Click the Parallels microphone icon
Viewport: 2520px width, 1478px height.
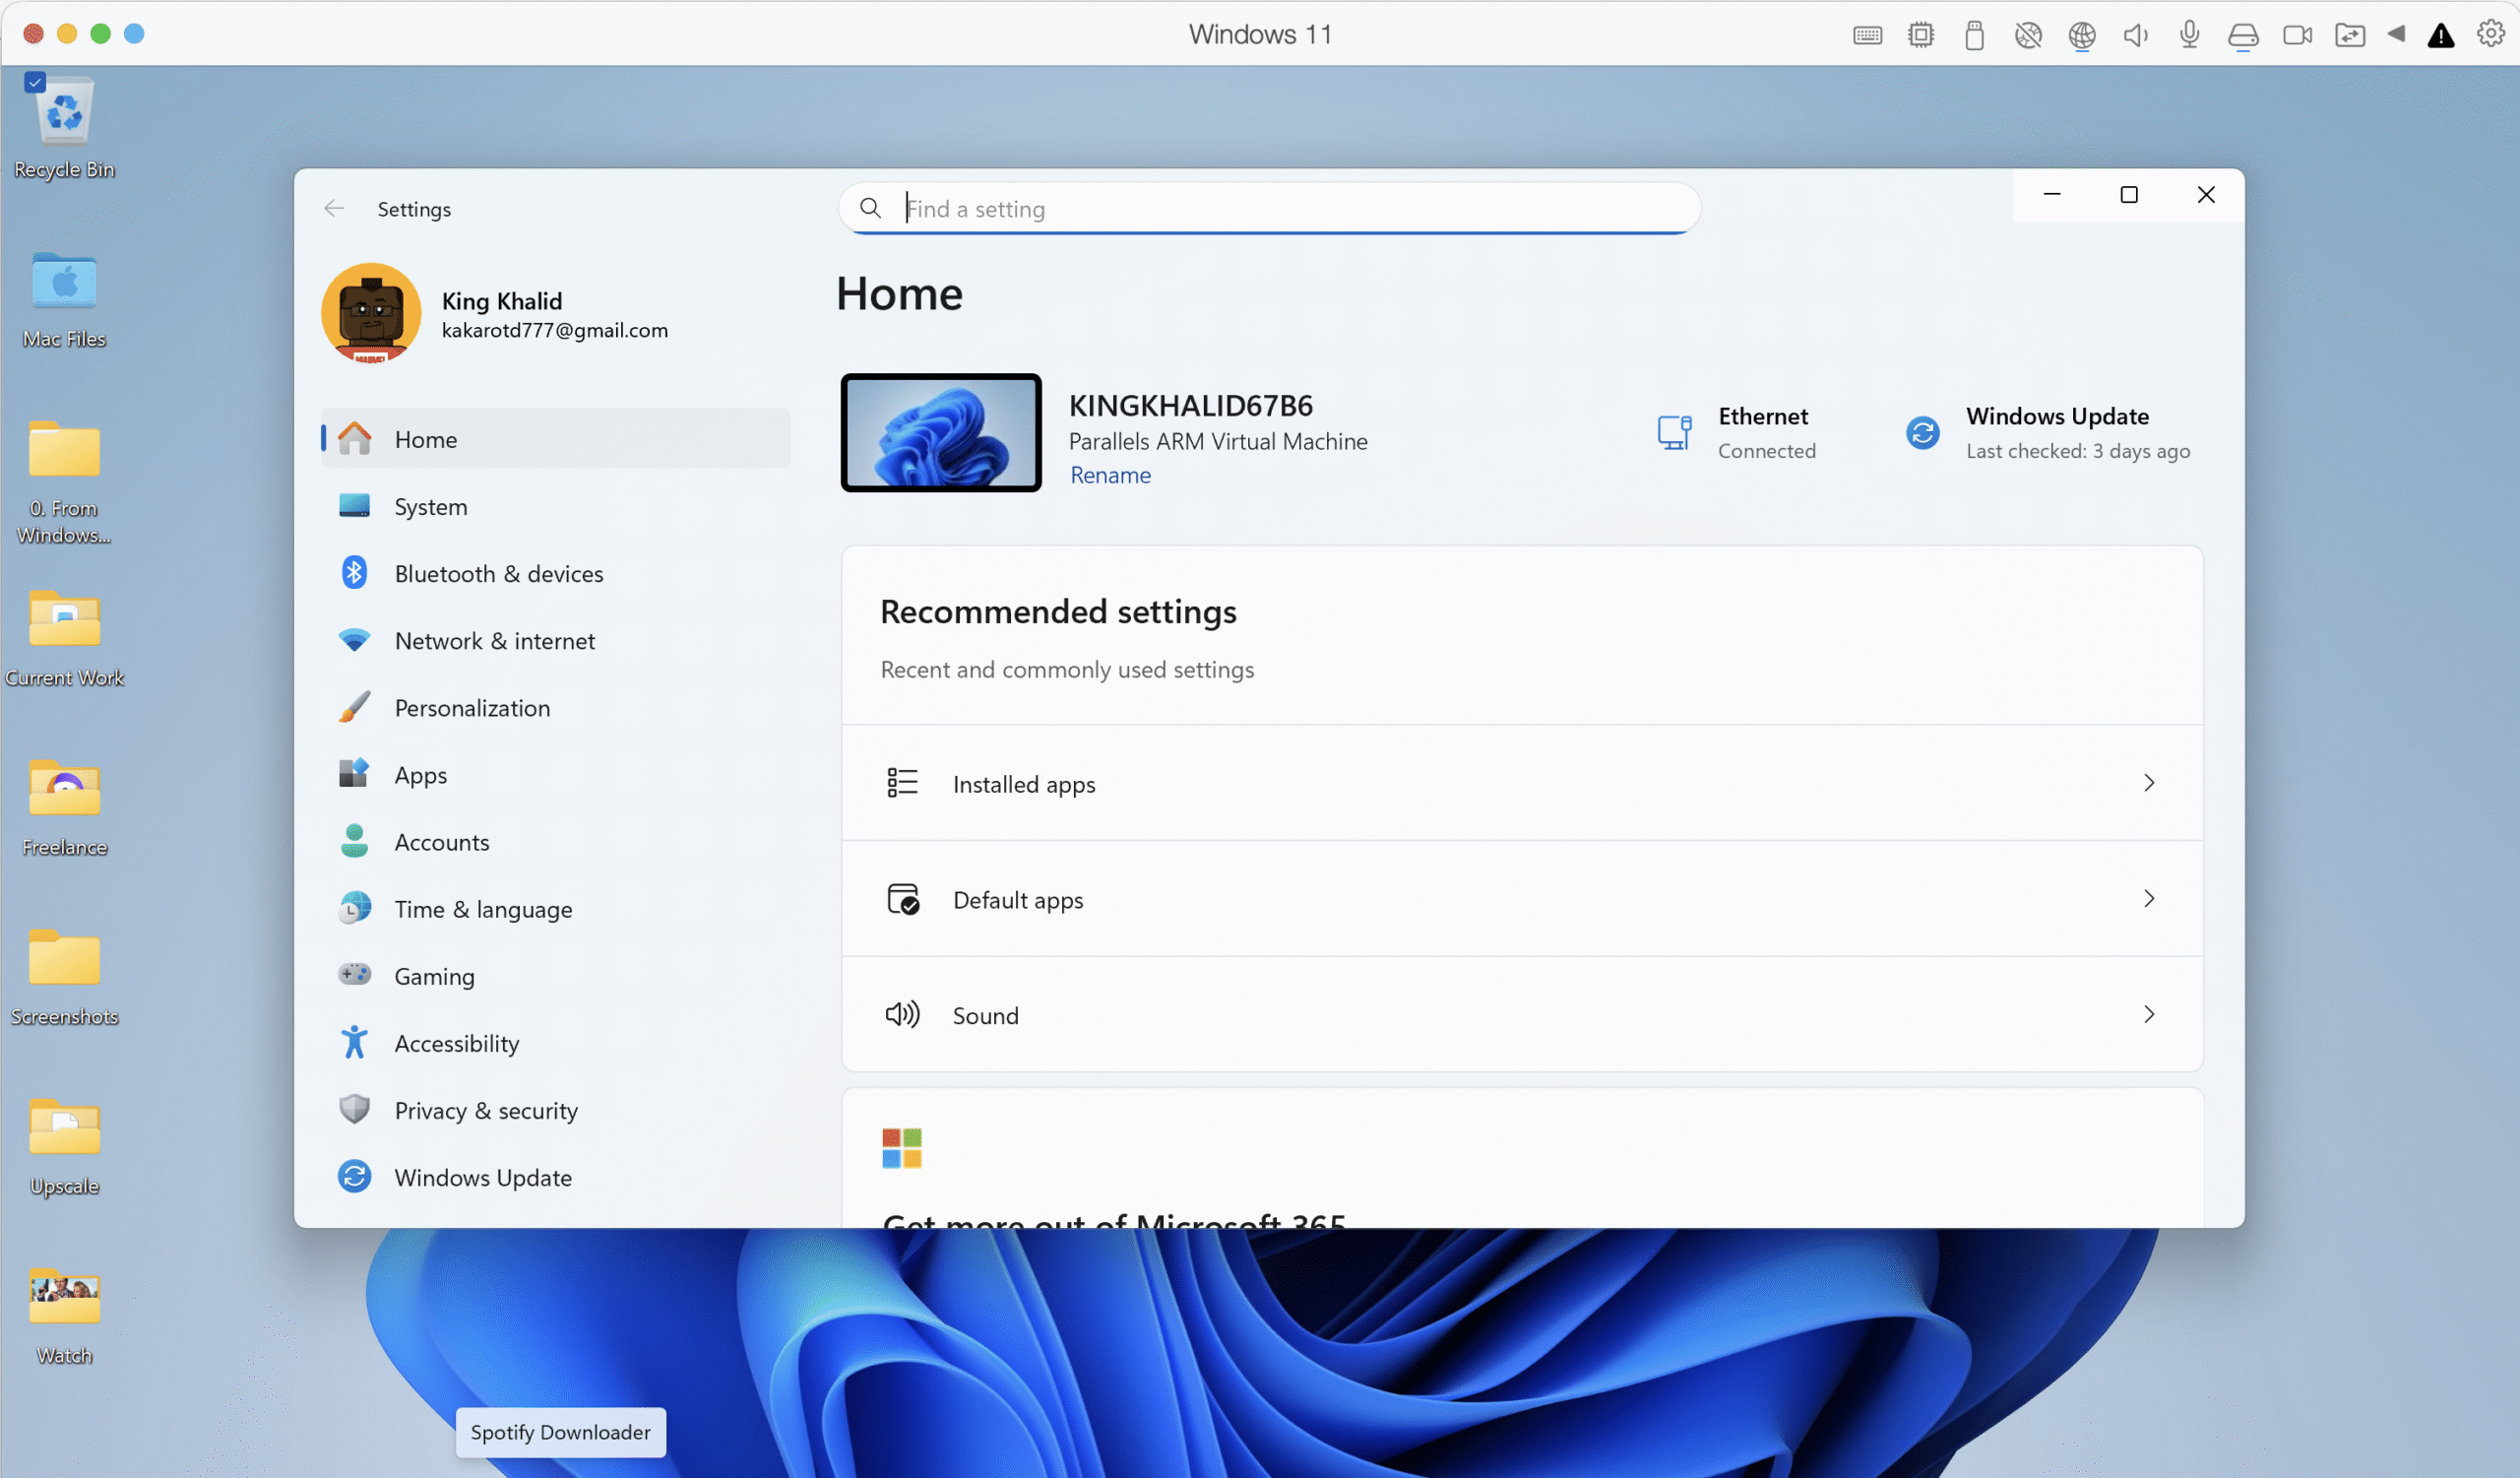point(2189,35)
